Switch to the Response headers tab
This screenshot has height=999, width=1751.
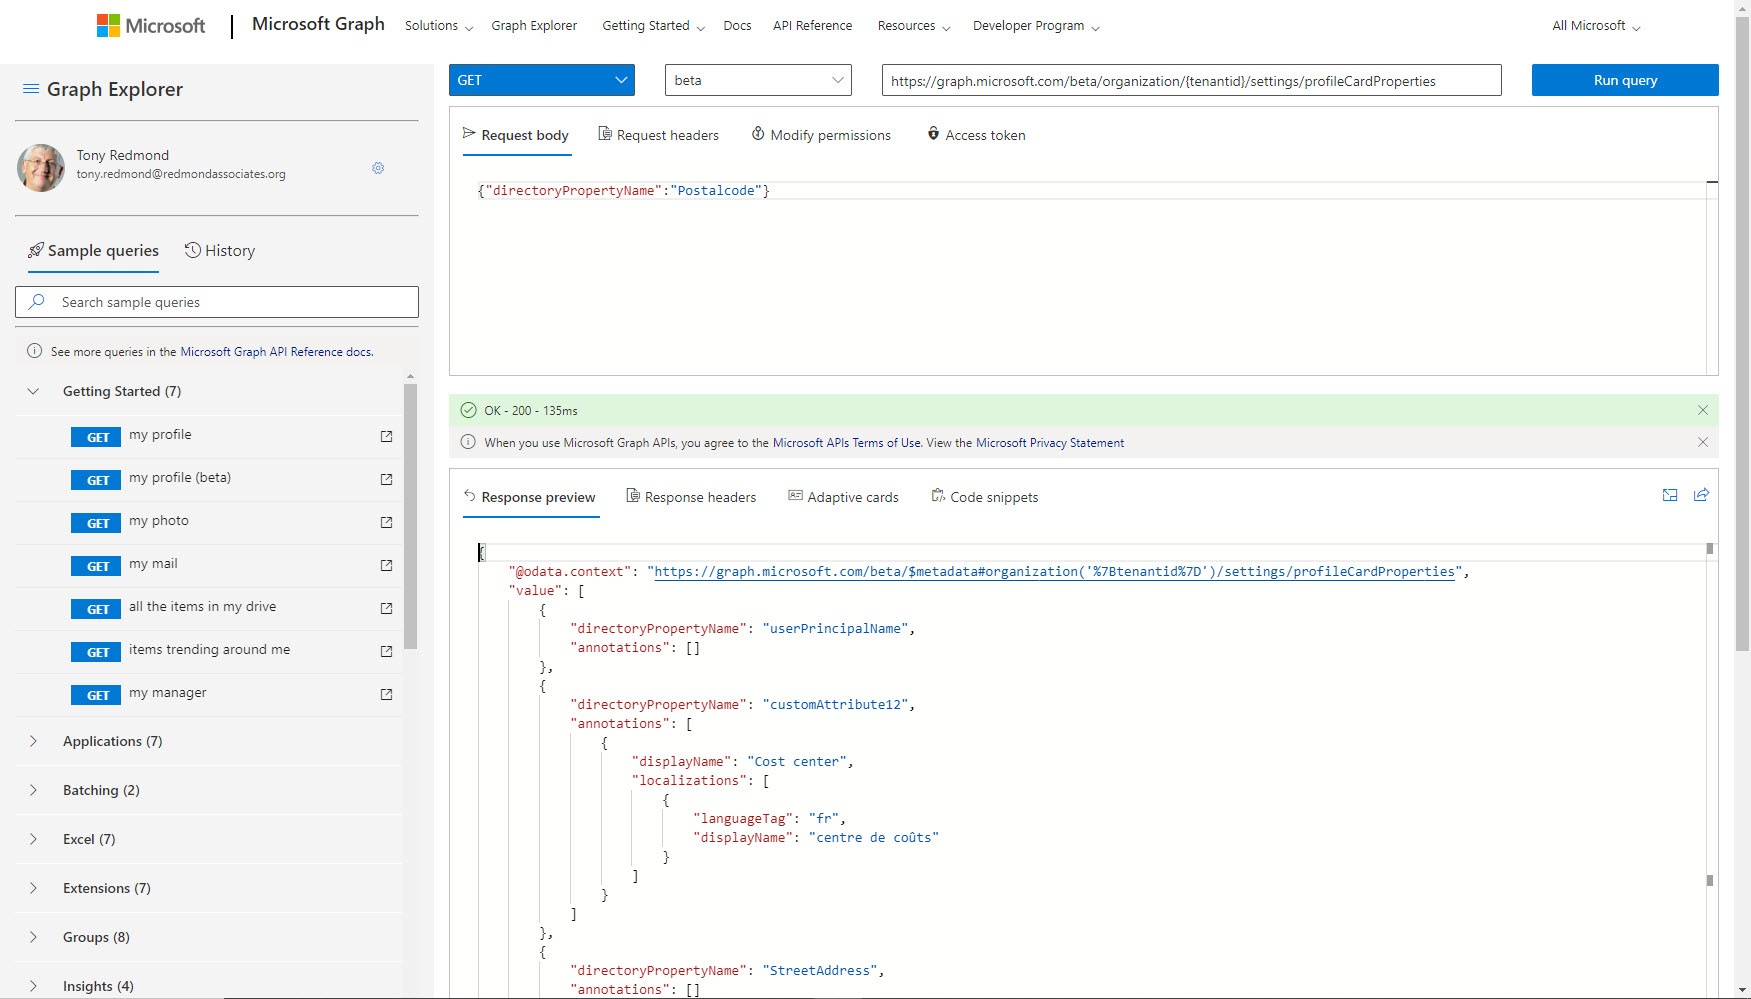tap(691, 497)
